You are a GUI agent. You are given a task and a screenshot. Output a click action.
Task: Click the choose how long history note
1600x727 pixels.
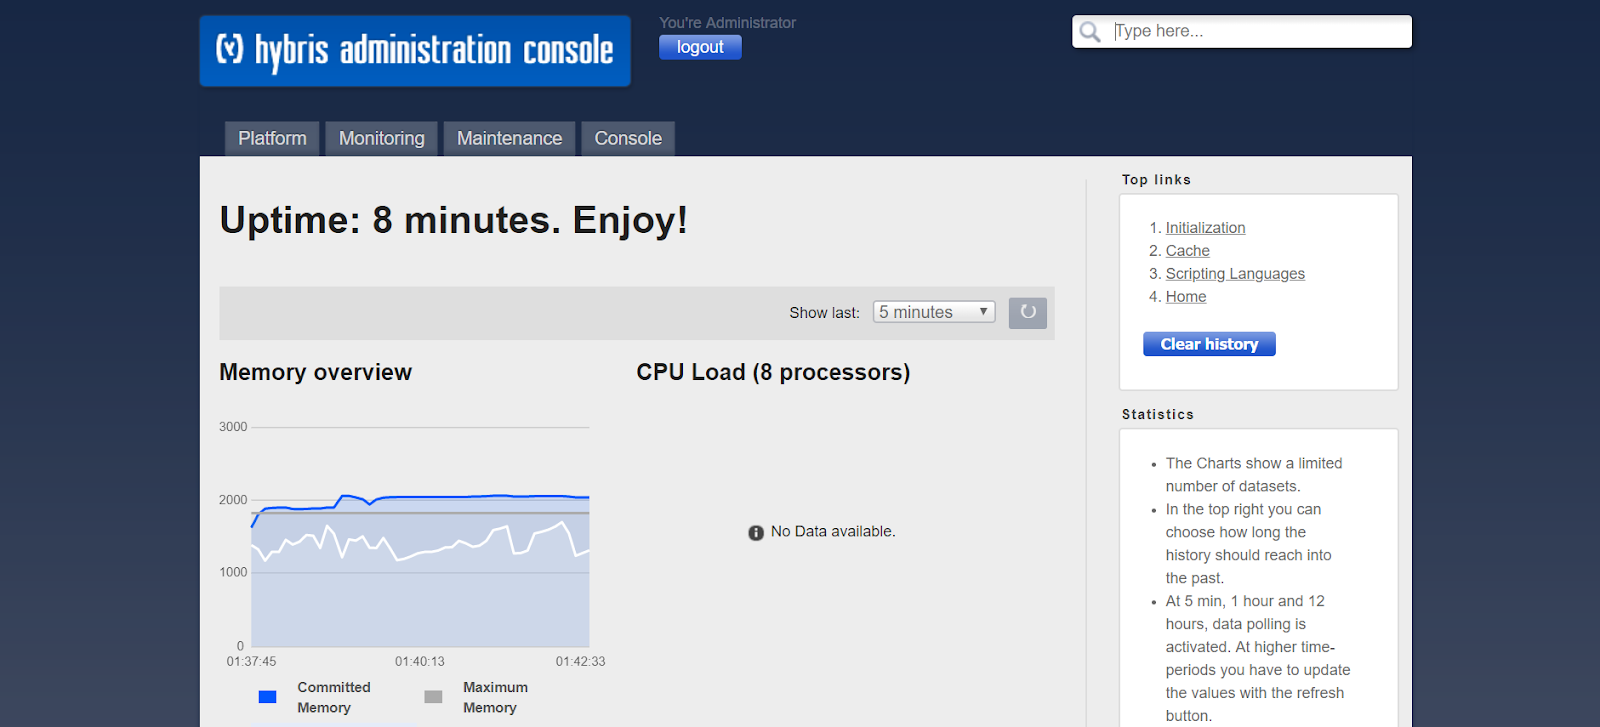(x=1248, y=544)
